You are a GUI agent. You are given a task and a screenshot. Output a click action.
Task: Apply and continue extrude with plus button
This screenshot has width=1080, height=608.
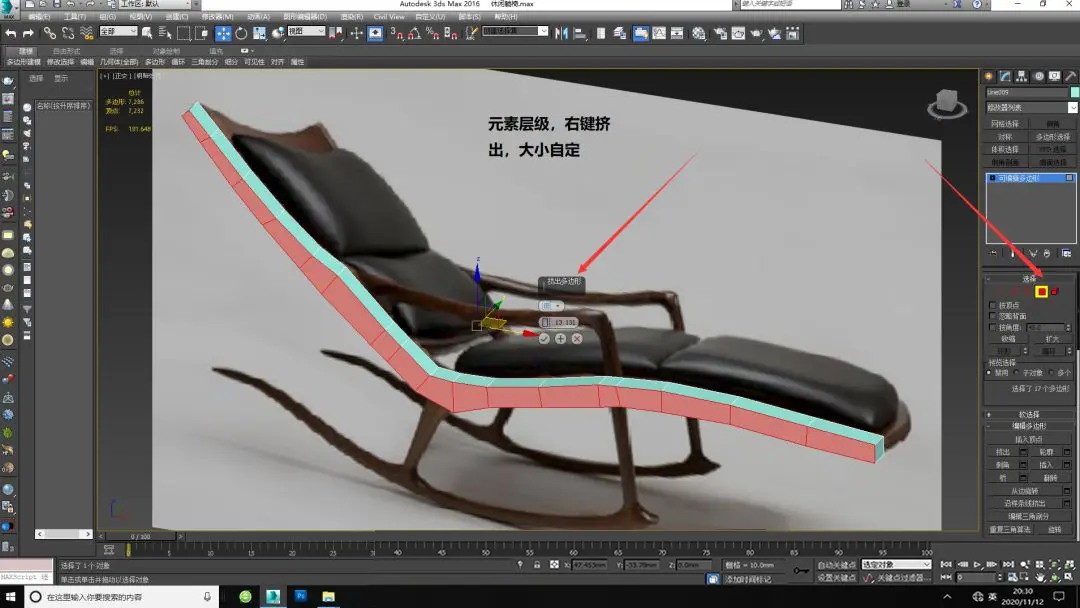pos(561,339)
